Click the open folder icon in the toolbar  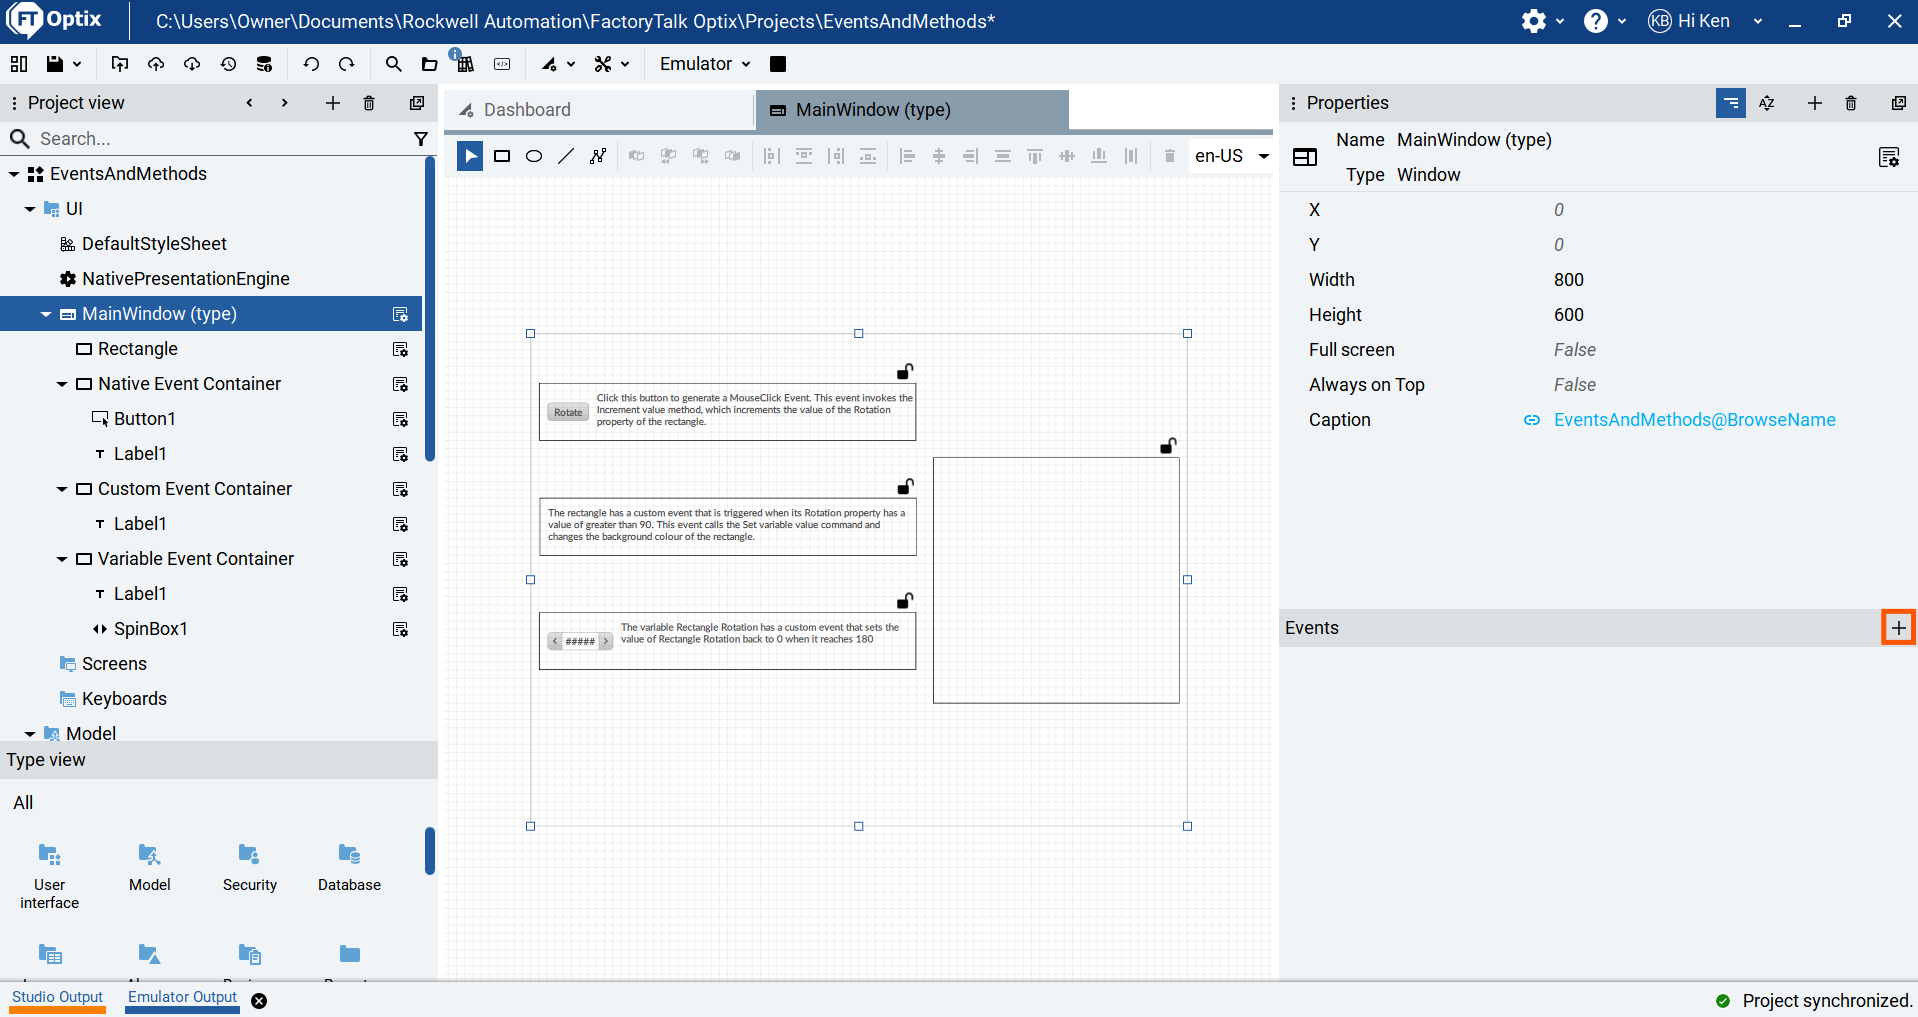tap(429, 64)
